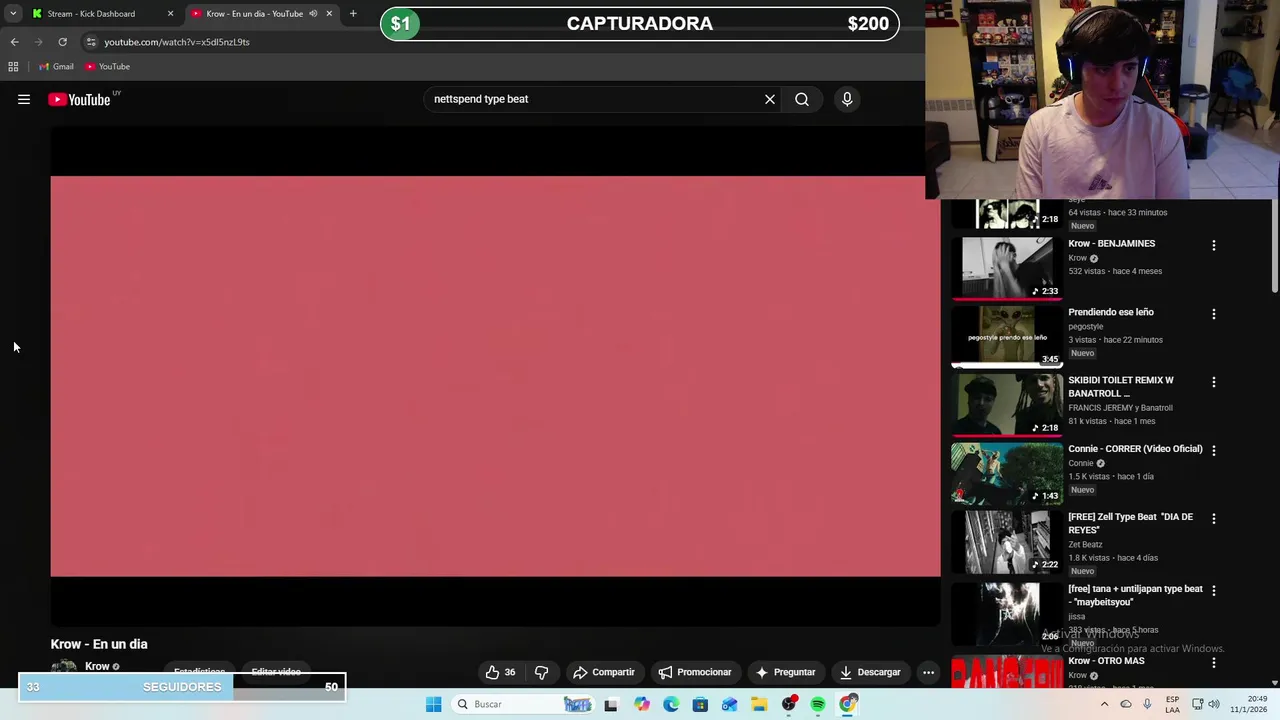1280x720 pixels.
Task: Go back in browser history
Action: (x=14, y=42)
